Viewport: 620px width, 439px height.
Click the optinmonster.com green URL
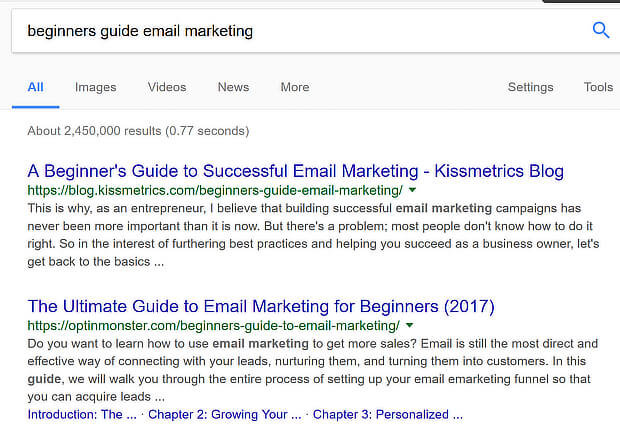pyautogui.click(x=214, y=326)
